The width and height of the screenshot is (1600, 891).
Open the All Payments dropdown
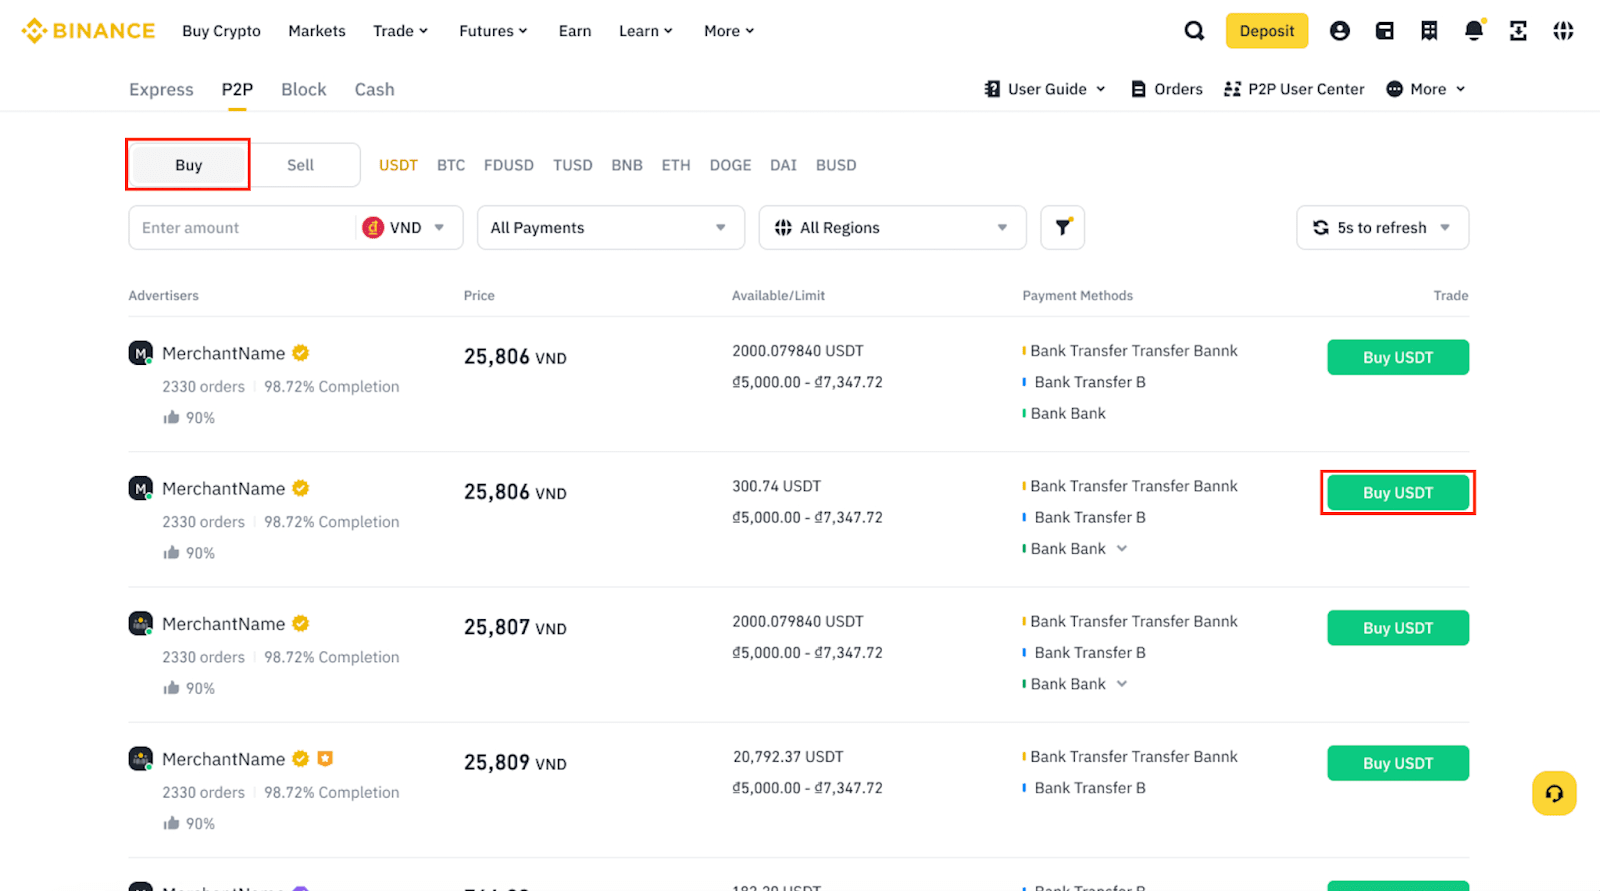610,228
